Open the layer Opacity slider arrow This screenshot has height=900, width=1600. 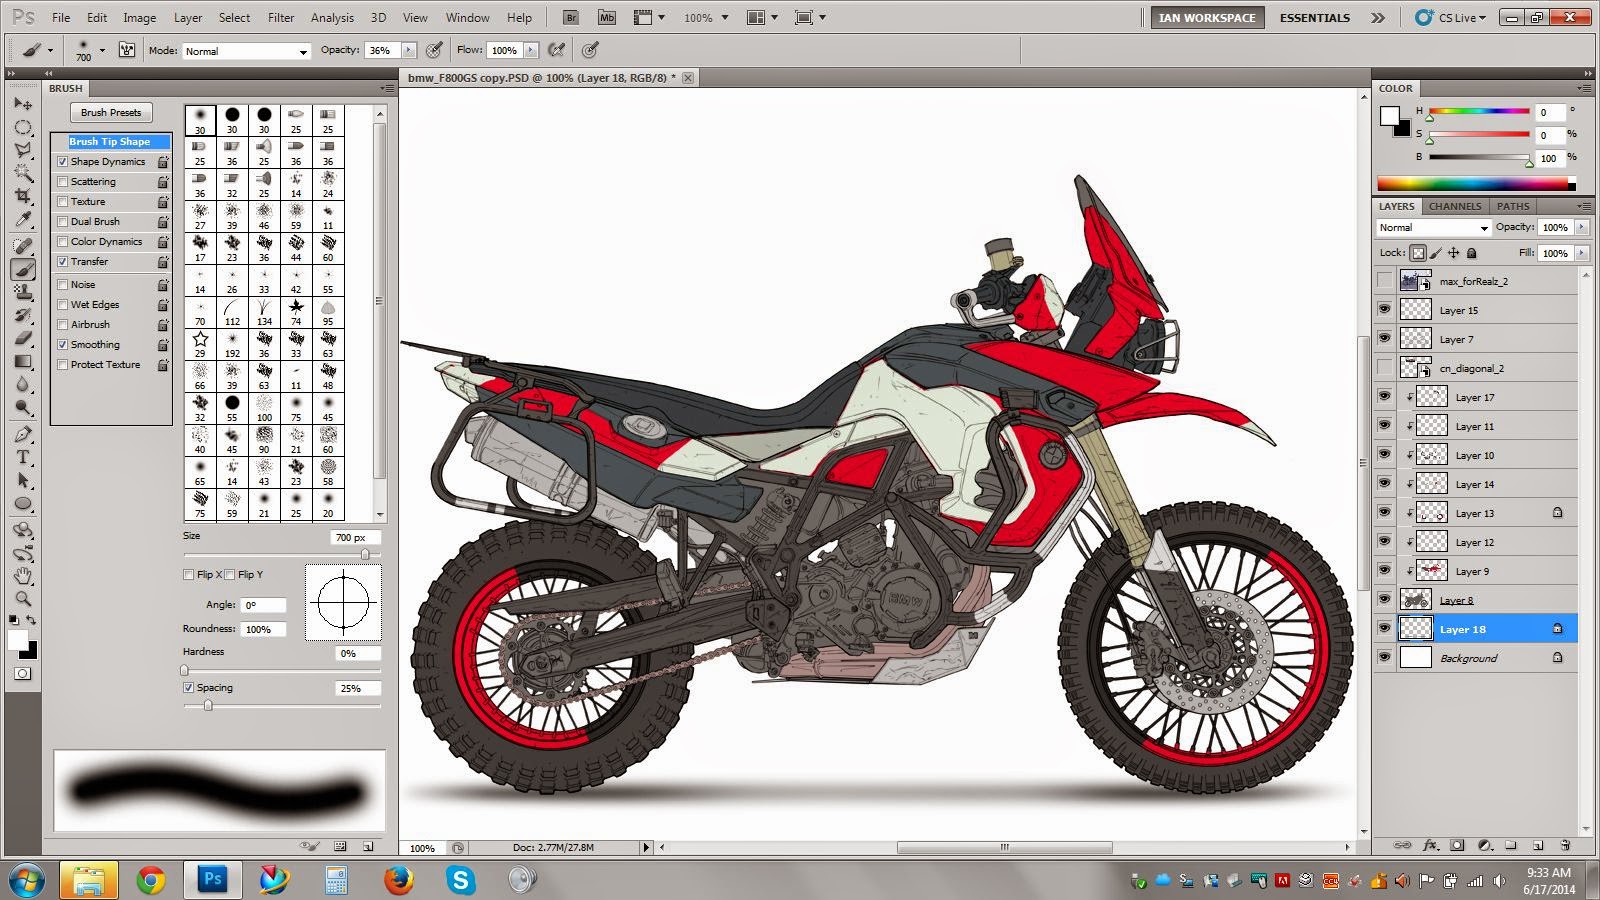tap(1581, 227)
